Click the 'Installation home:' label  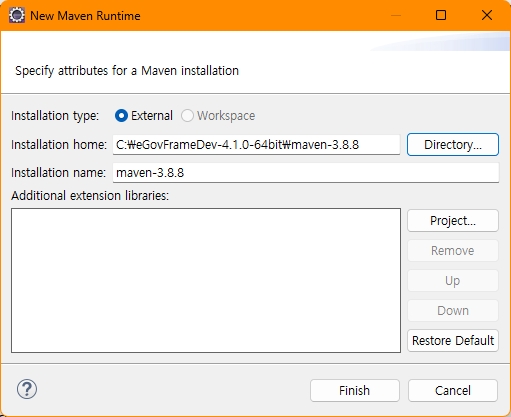point(59,145)
